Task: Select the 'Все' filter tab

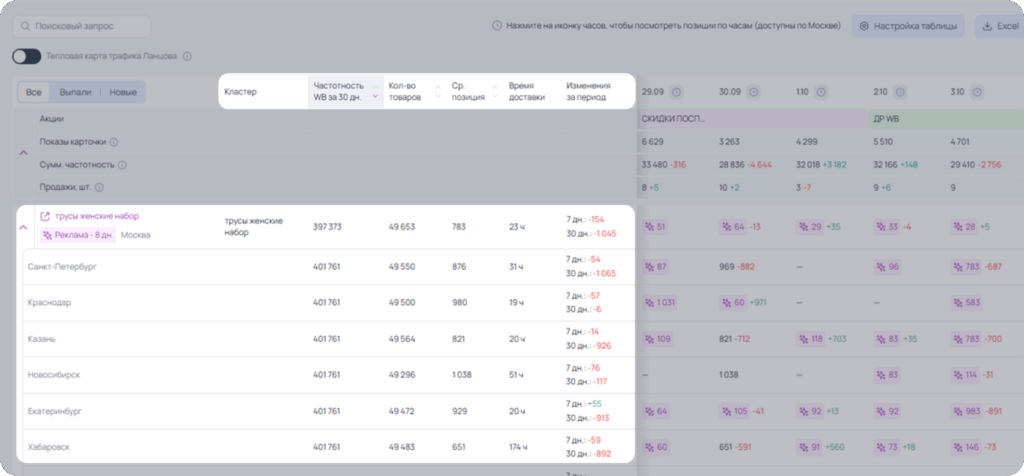Action: pos(33,92)
